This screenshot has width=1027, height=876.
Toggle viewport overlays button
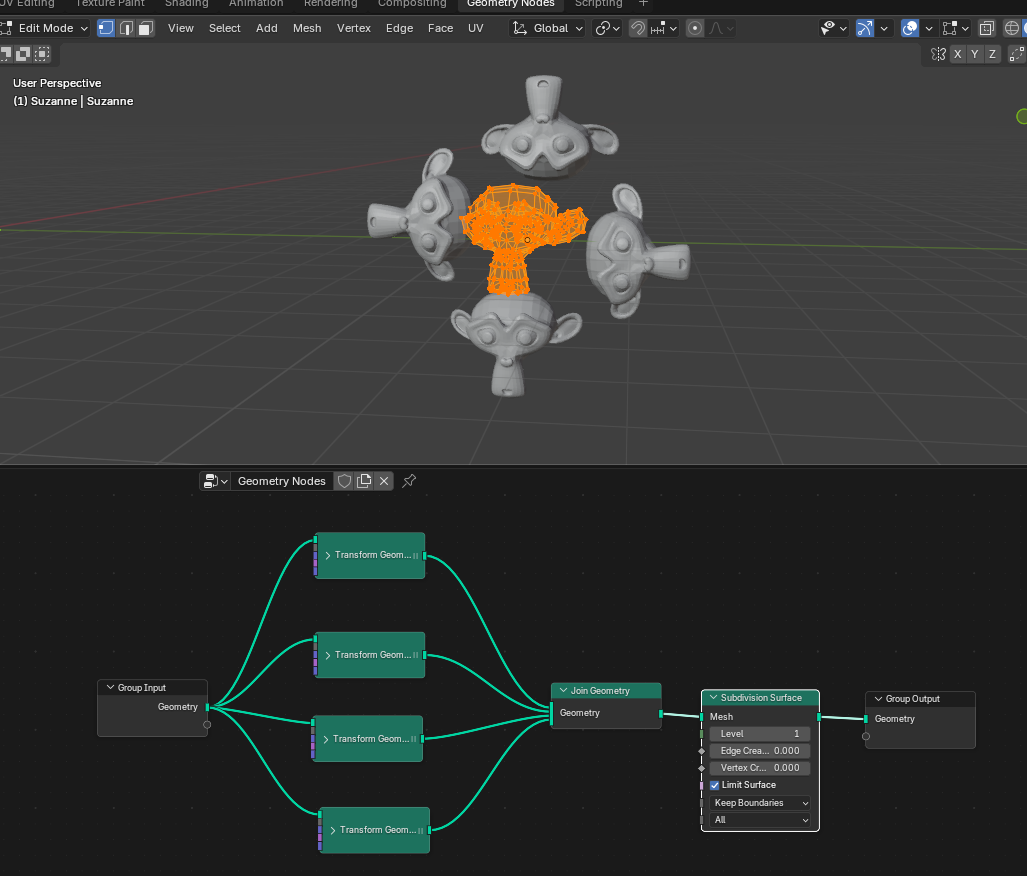[x=910, y=28]
